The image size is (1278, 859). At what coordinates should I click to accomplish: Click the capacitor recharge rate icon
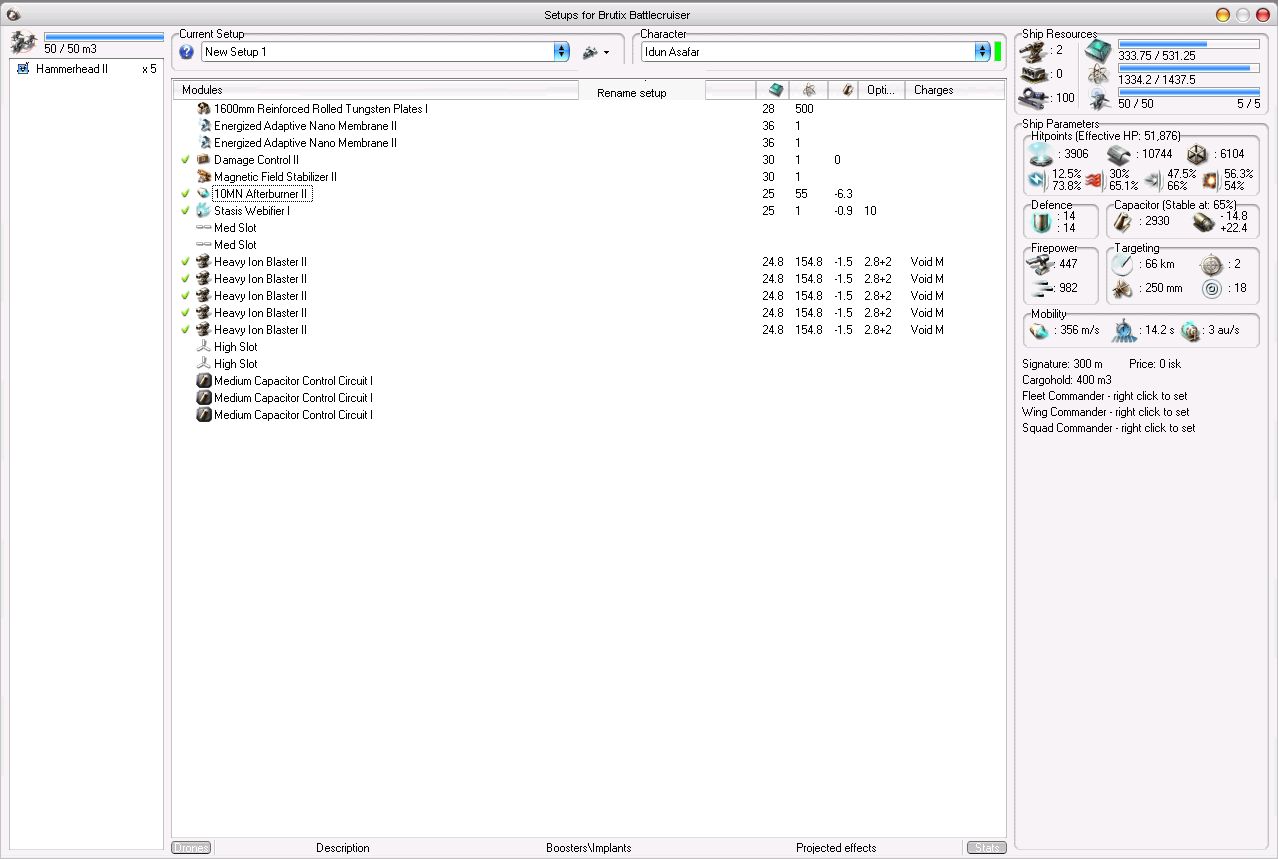(x=1203, y=221)
